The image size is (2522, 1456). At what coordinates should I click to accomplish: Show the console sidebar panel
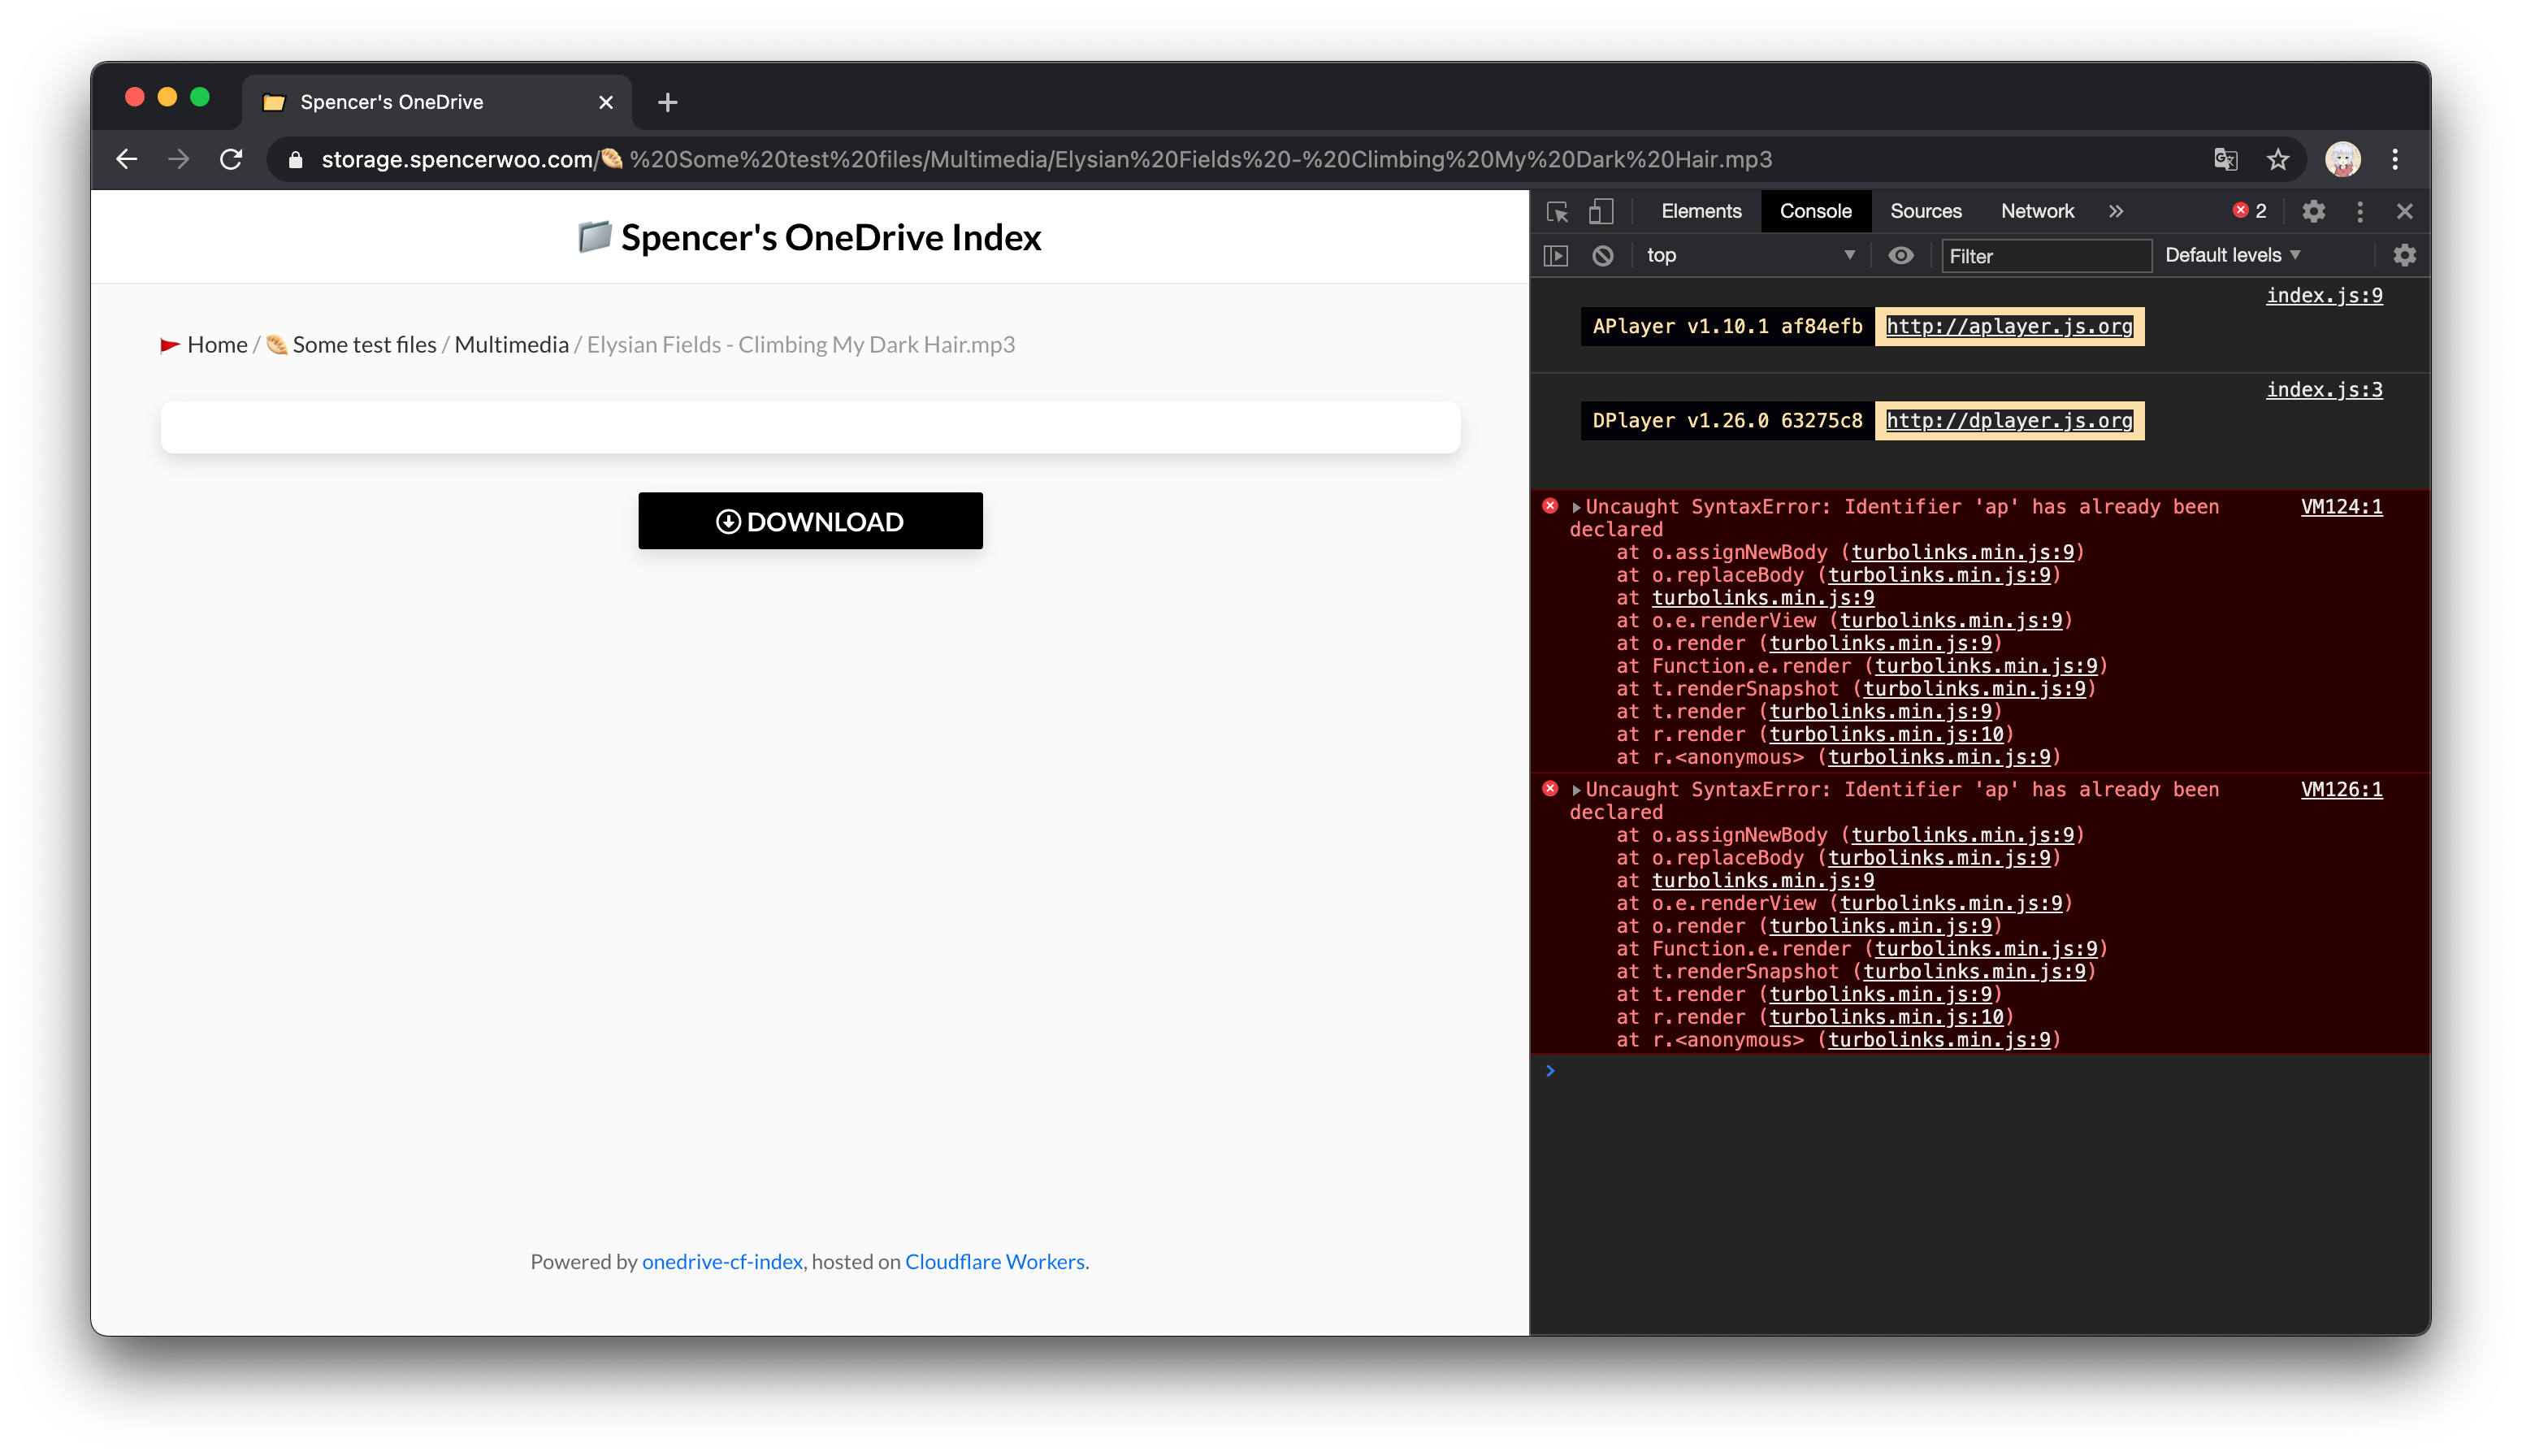pyautogui.click(x=1557, y=255)
